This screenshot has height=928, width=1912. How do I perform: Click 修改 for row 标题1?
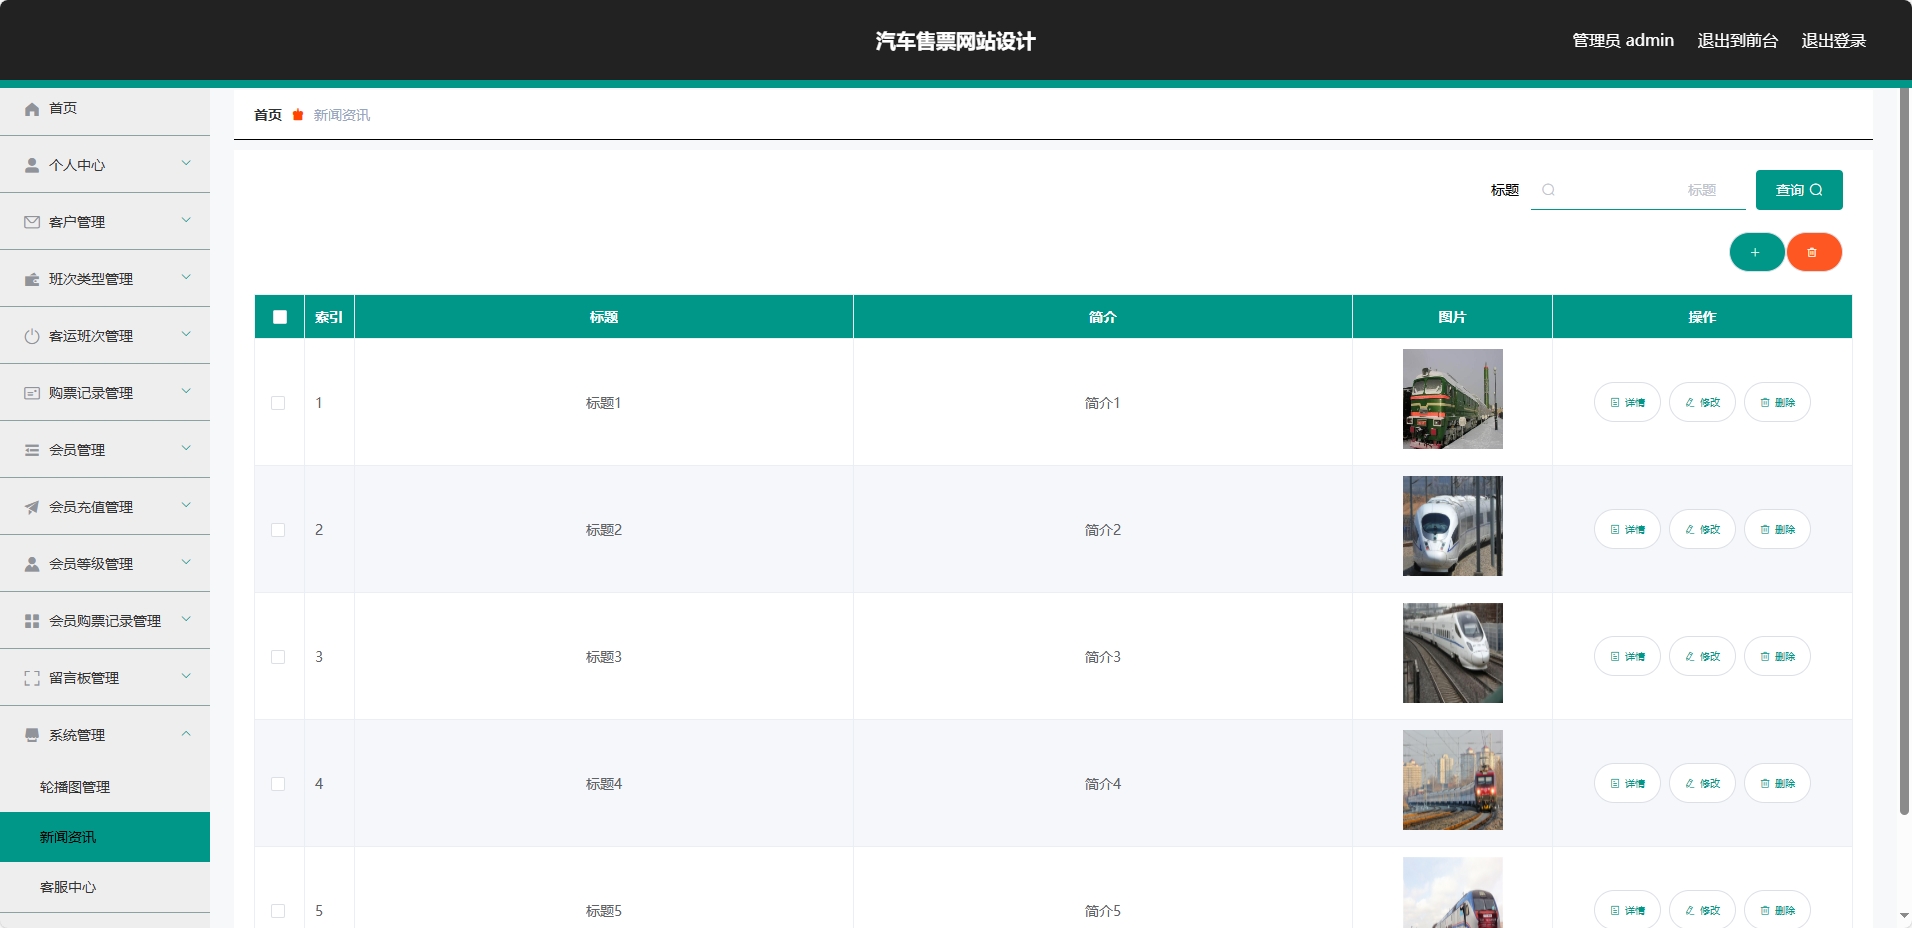[1702, 402]
